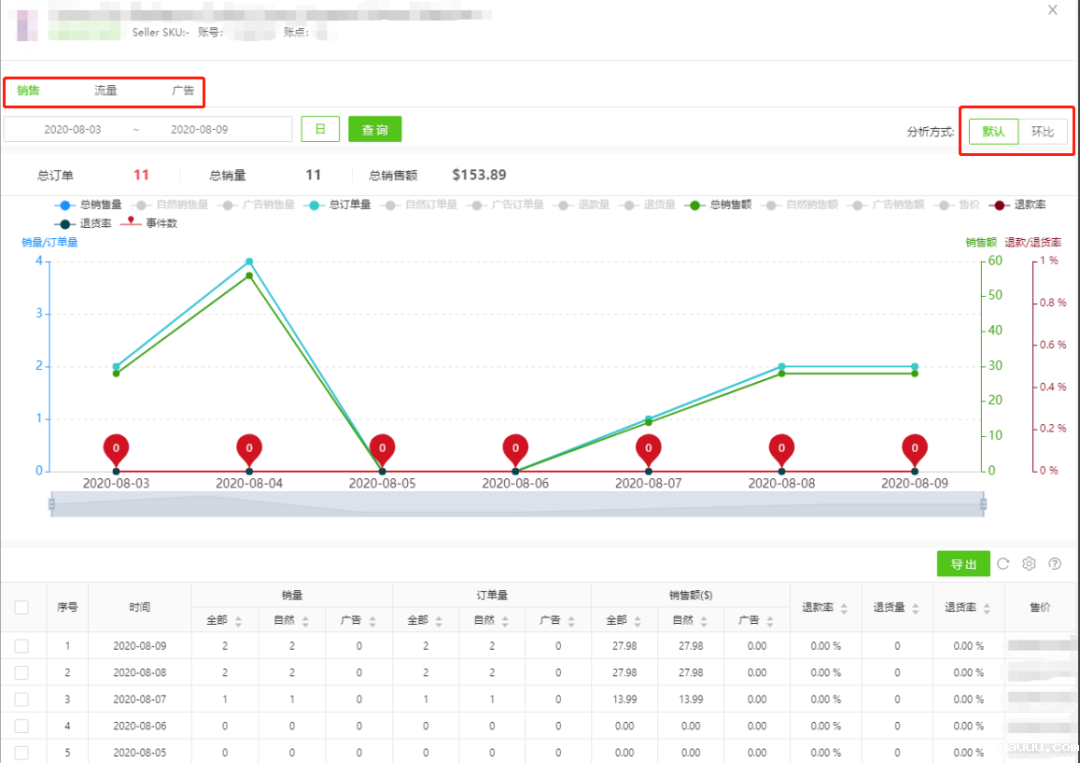1080x763 pixels.
Task: Click the green 查询 button
Action: 375,130
